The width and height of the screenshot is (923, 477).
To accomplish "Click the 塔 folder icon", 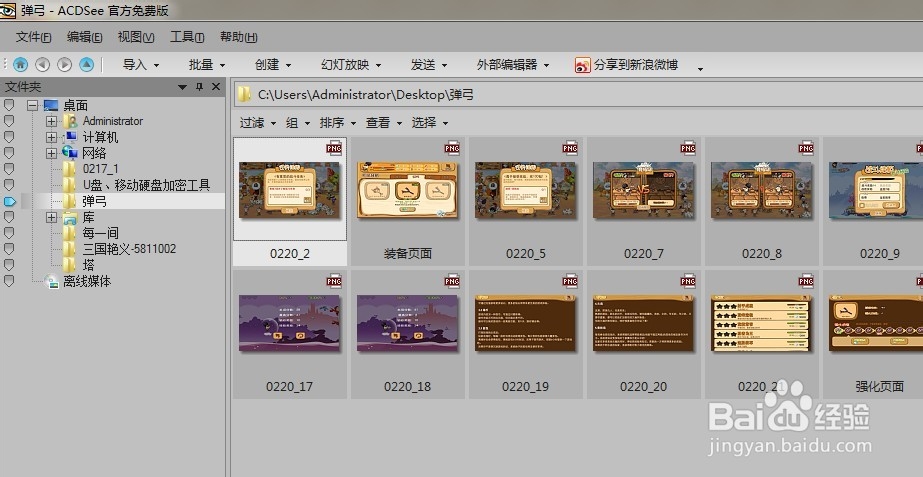I will tap(70, 264).
